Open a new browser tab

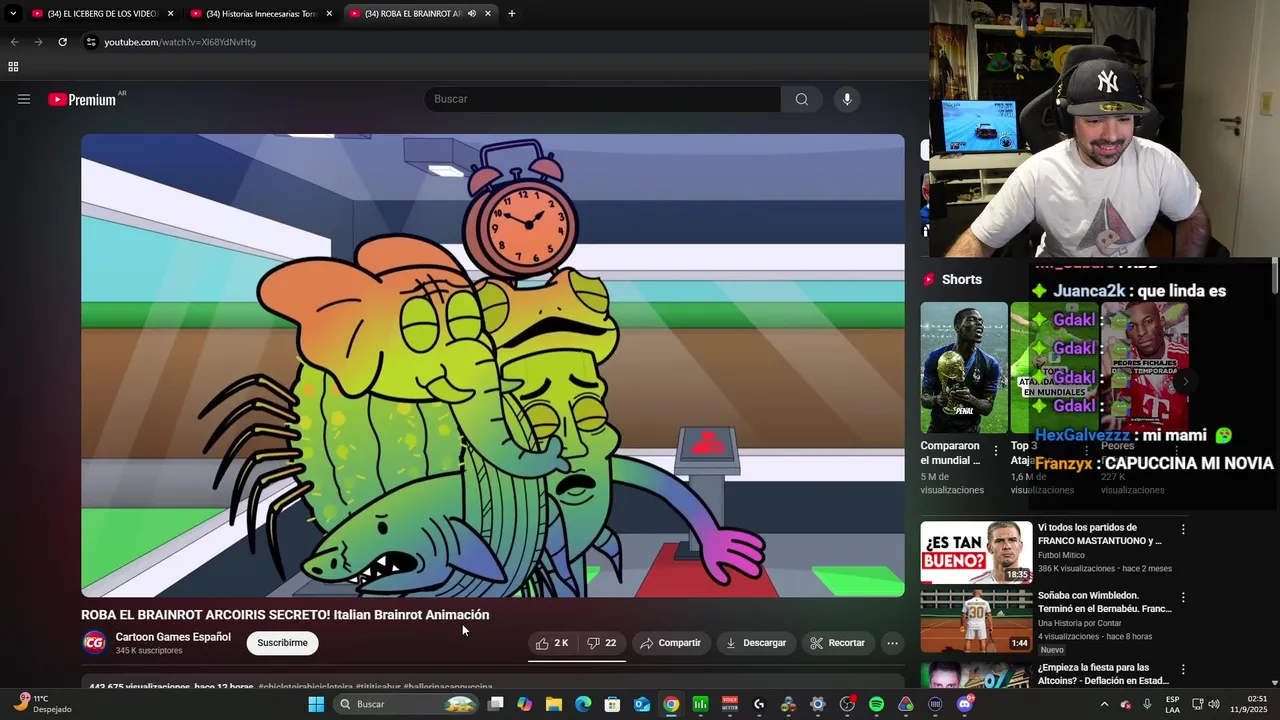pyautogui.click(x=511, y=14)
